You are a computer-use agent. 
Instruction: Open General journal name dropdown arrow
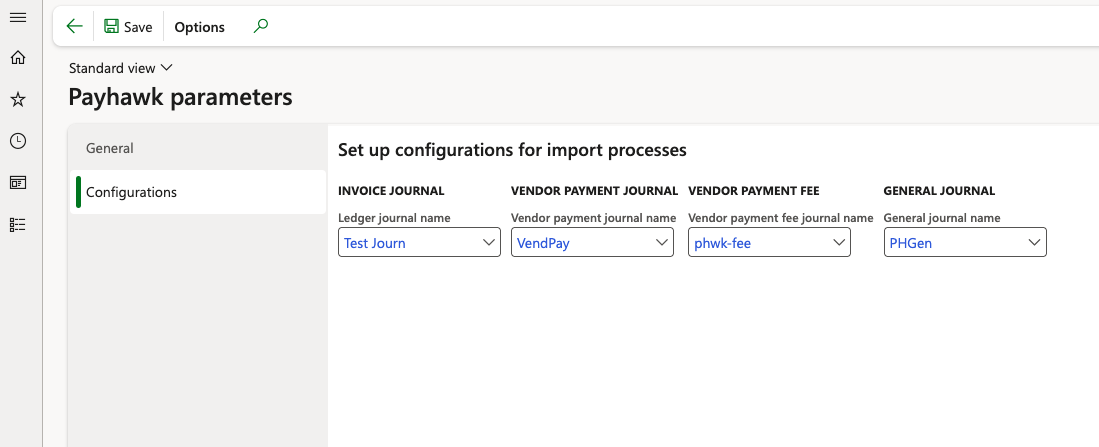(x=1034, y=242)
